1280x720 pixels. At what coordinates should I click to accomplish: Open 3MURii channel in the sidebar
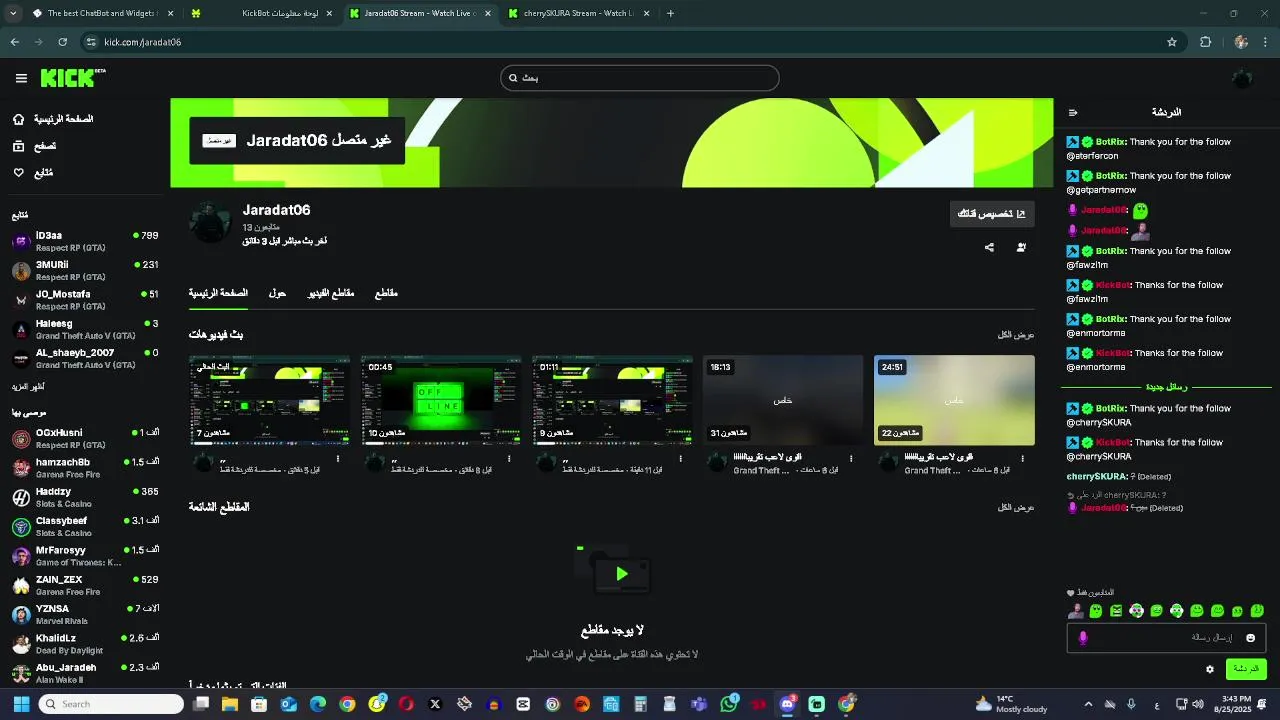coord(85,270)
